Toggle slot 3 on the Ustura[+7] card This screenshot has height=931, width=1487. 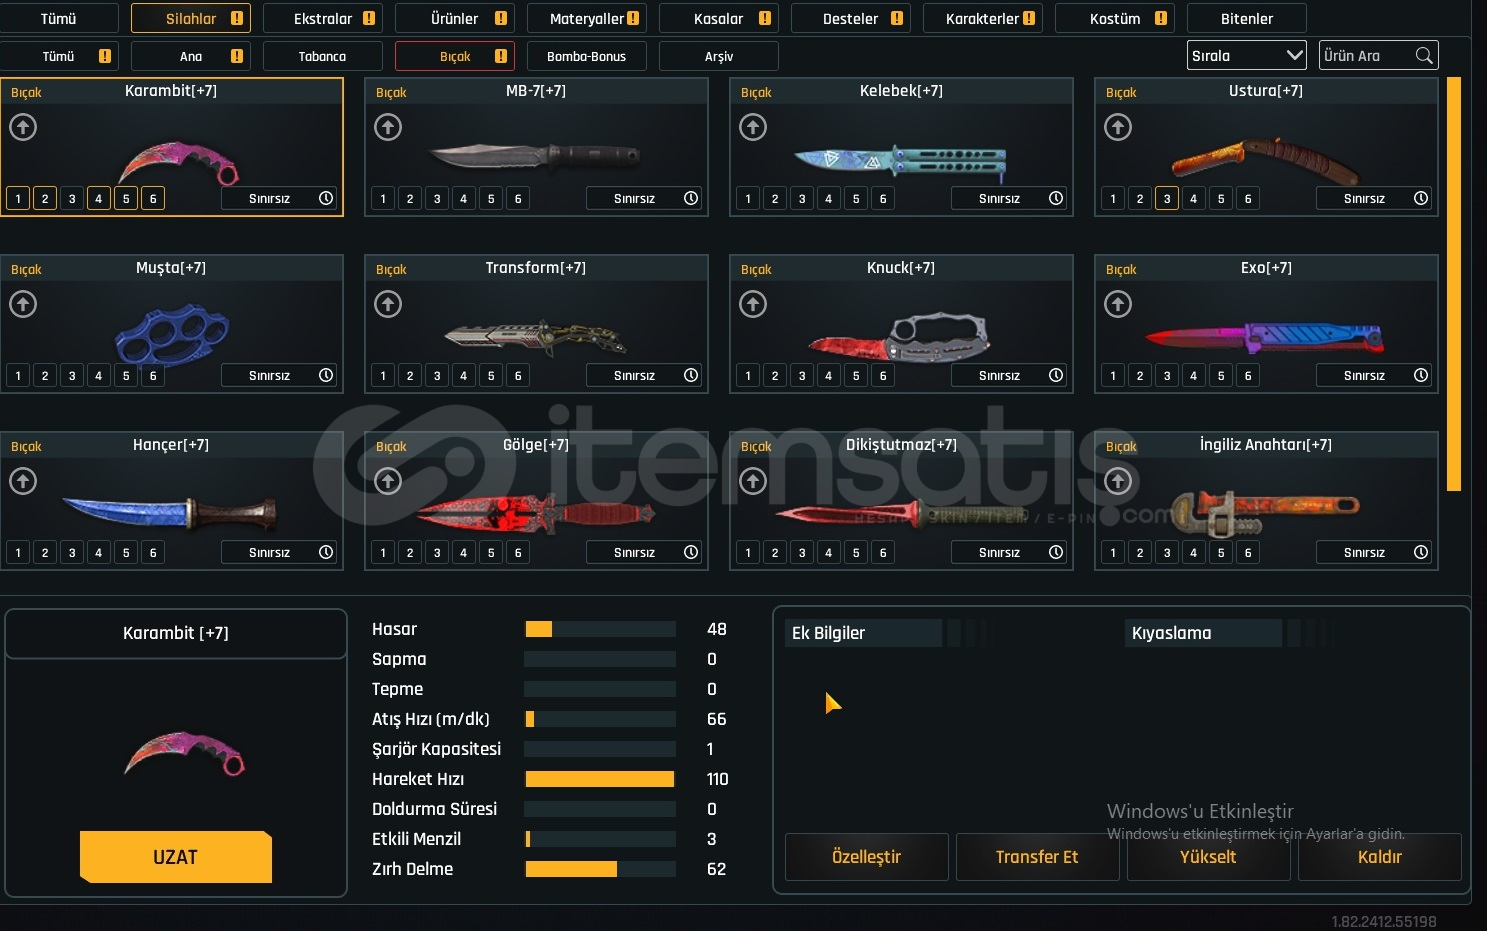pyautogui.click(x=1167, y=199)
